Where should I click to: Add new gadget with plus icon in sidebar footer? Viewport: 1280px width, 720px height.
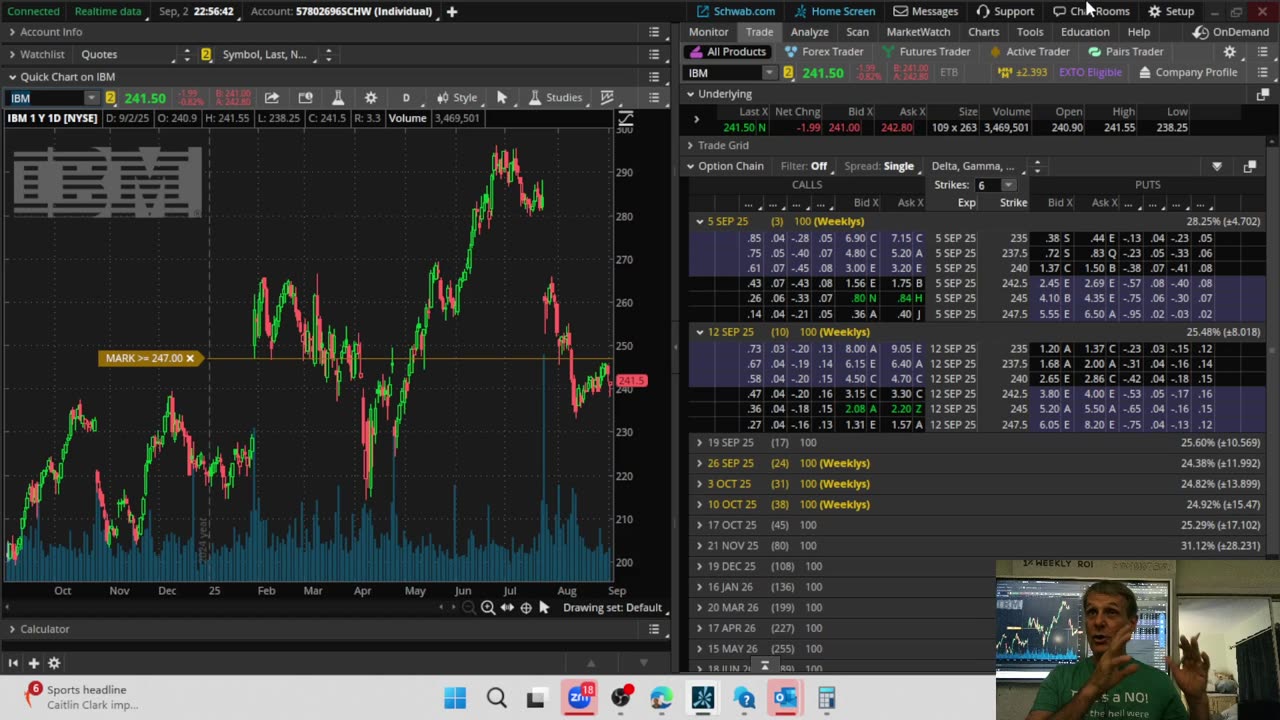pyautogui.click(x=33, y=663)
